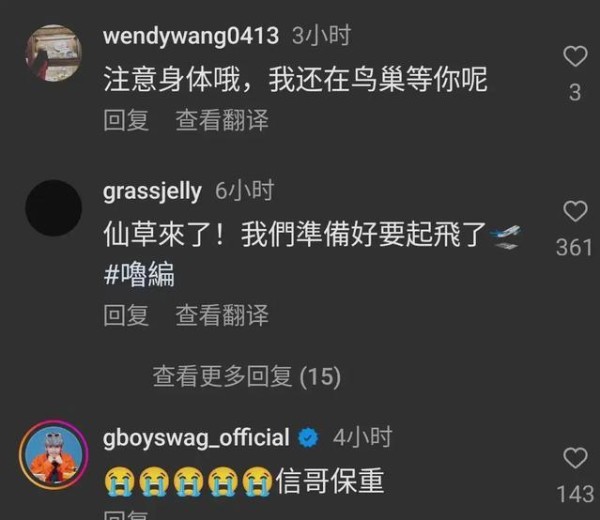600x520 pixels.
Task: View translation of wendywang0413's comment
Action: click(x=222, y=120)
